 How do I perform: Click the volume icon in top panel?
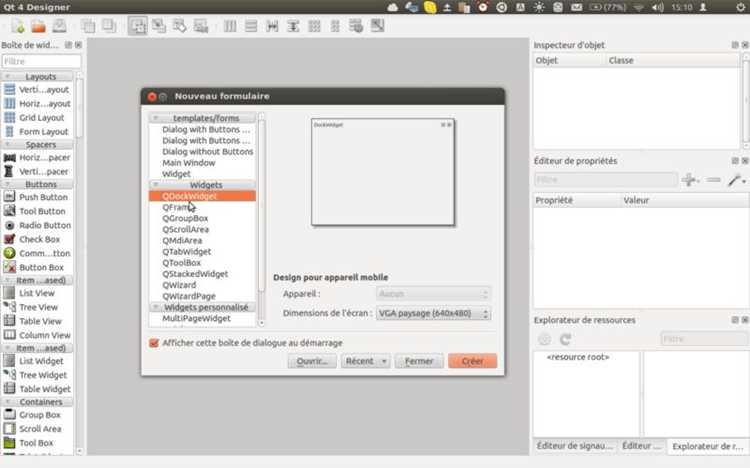point(658,7)
